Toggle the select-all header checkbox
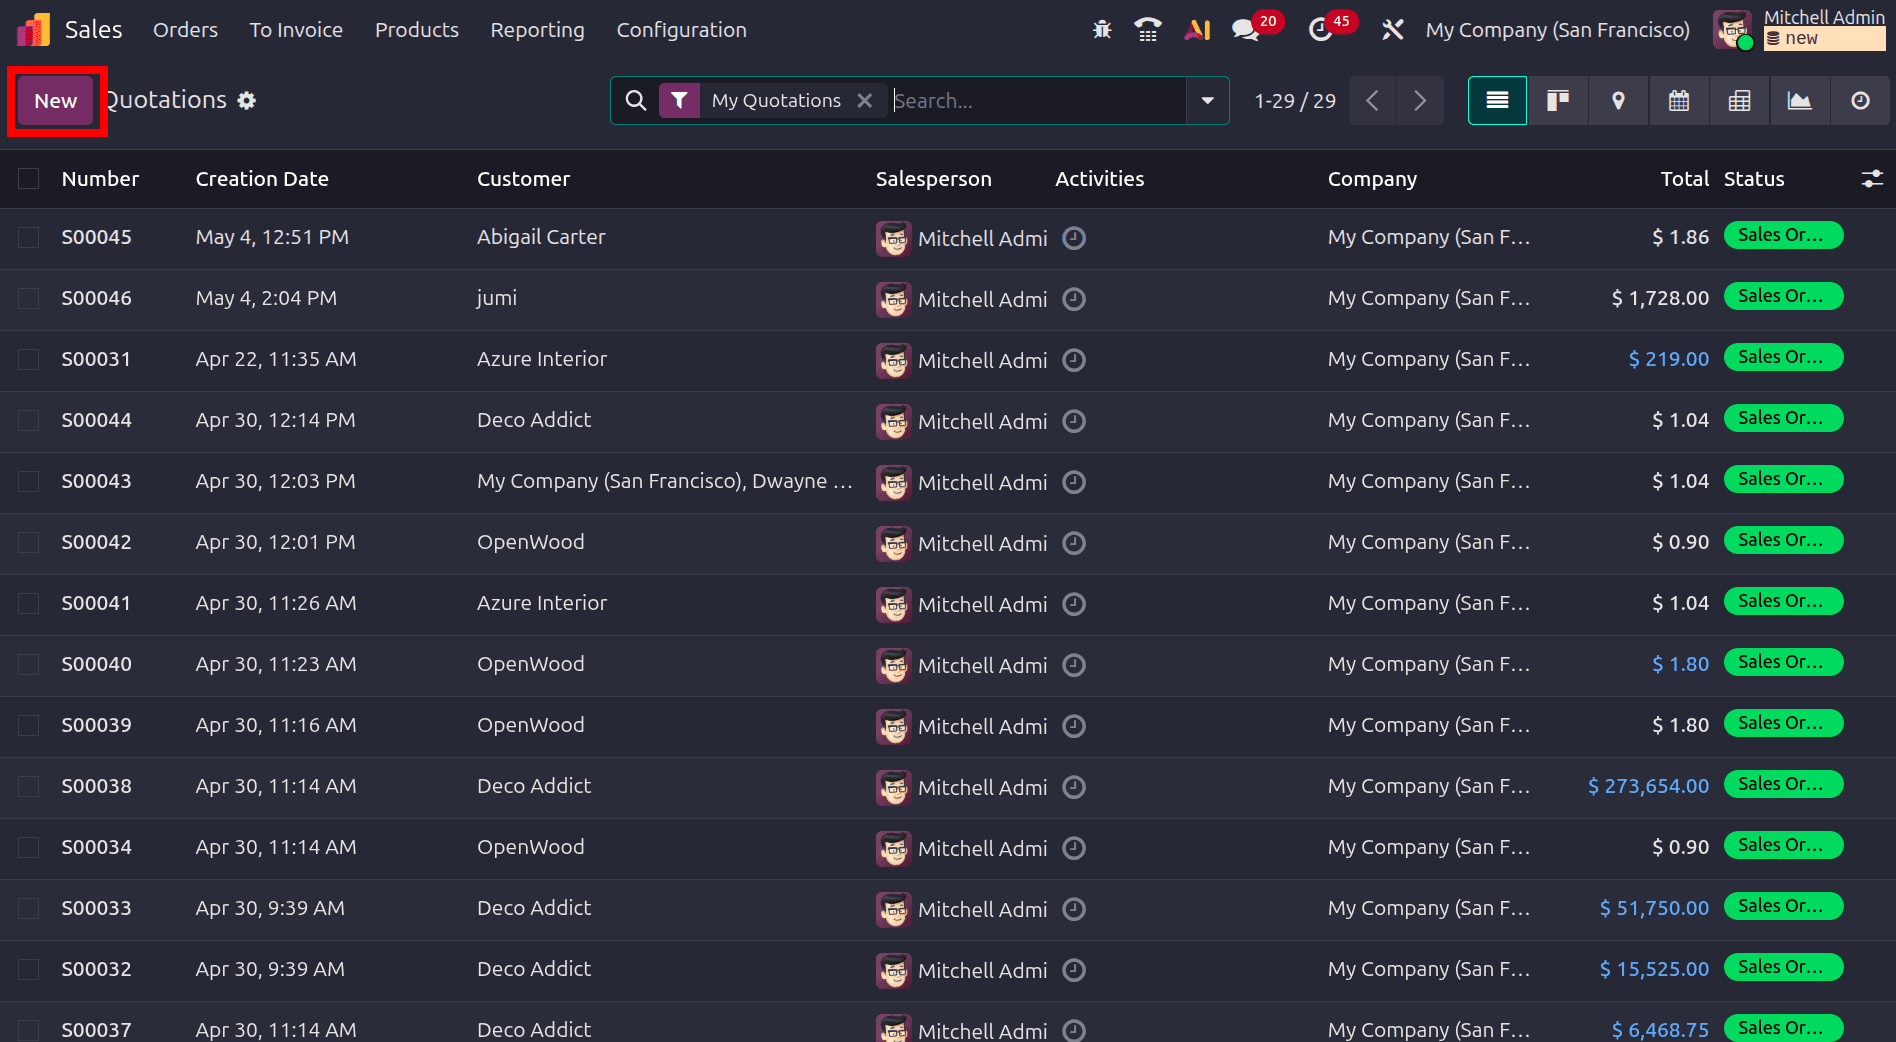1896x1042 pixels. coord(29,179)
